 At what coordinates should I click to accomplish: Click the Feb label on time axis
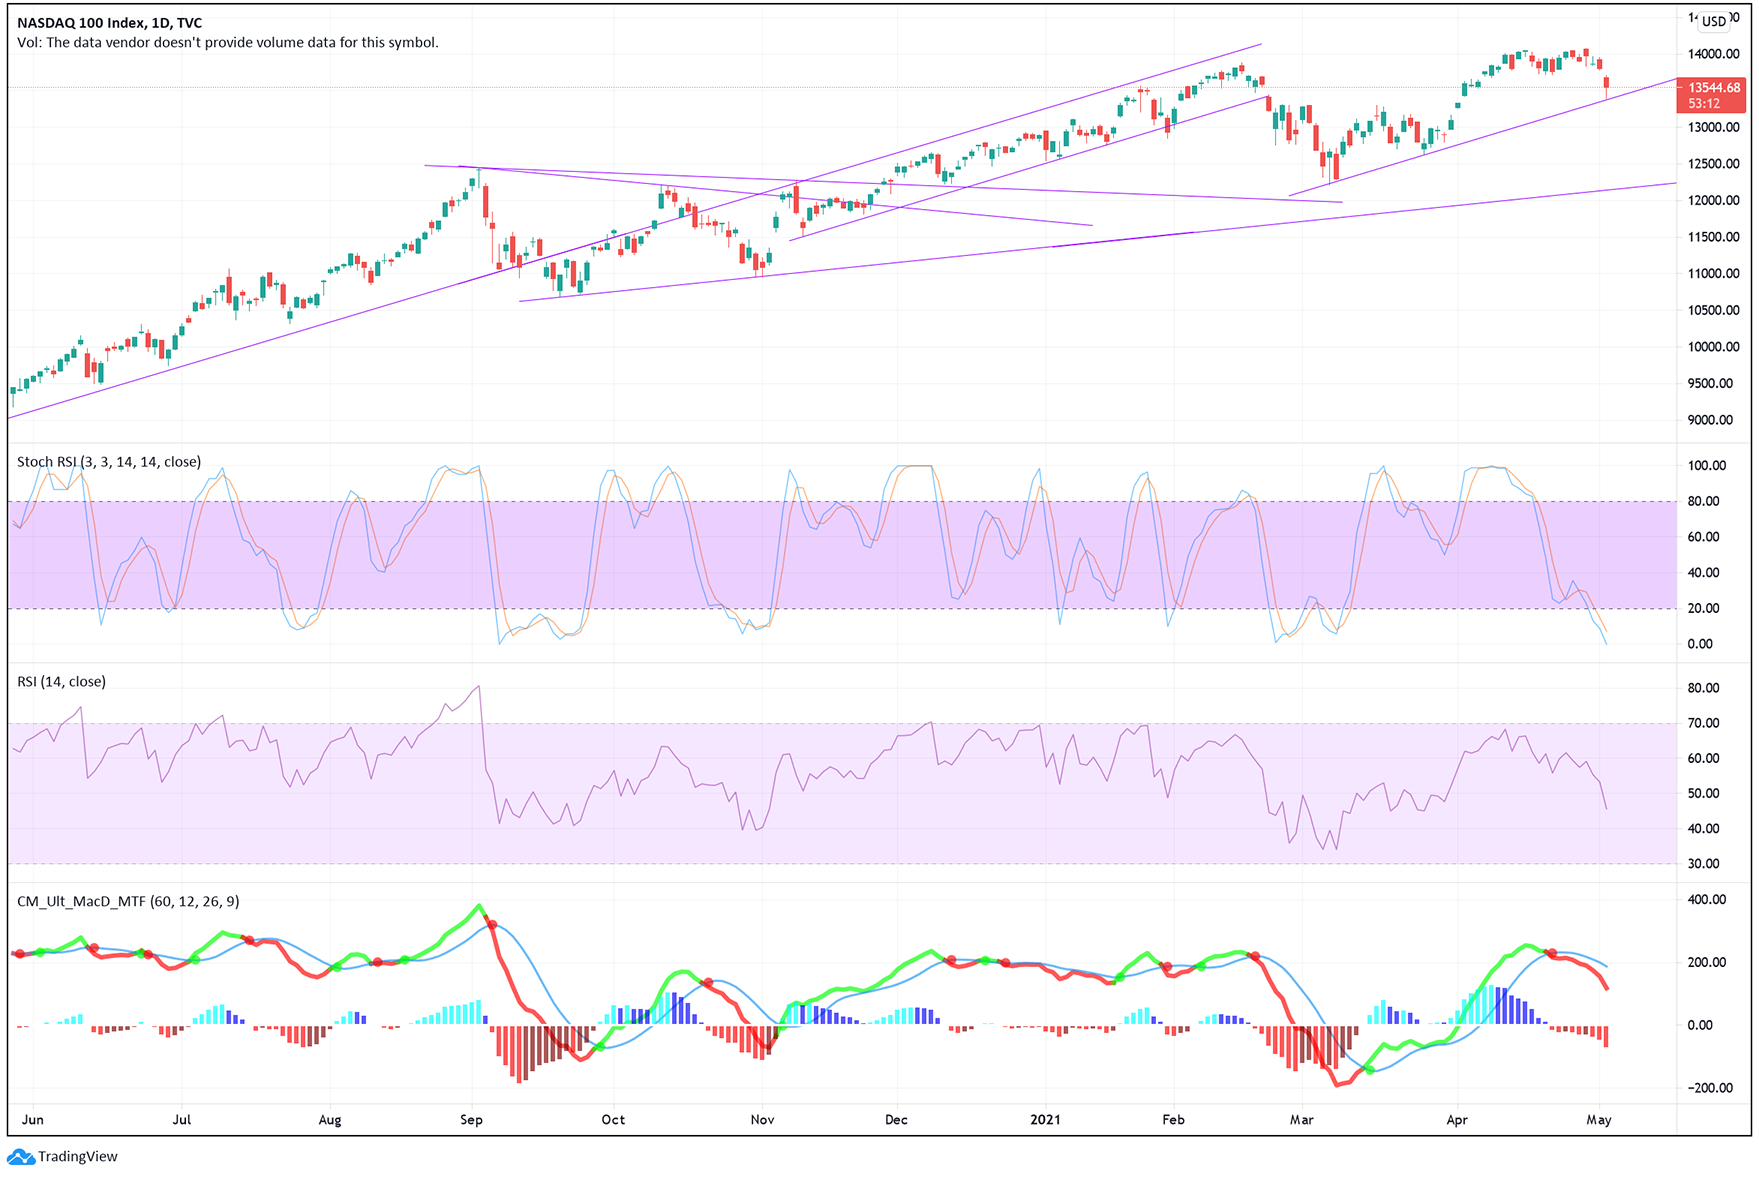coord(1173,1120)
